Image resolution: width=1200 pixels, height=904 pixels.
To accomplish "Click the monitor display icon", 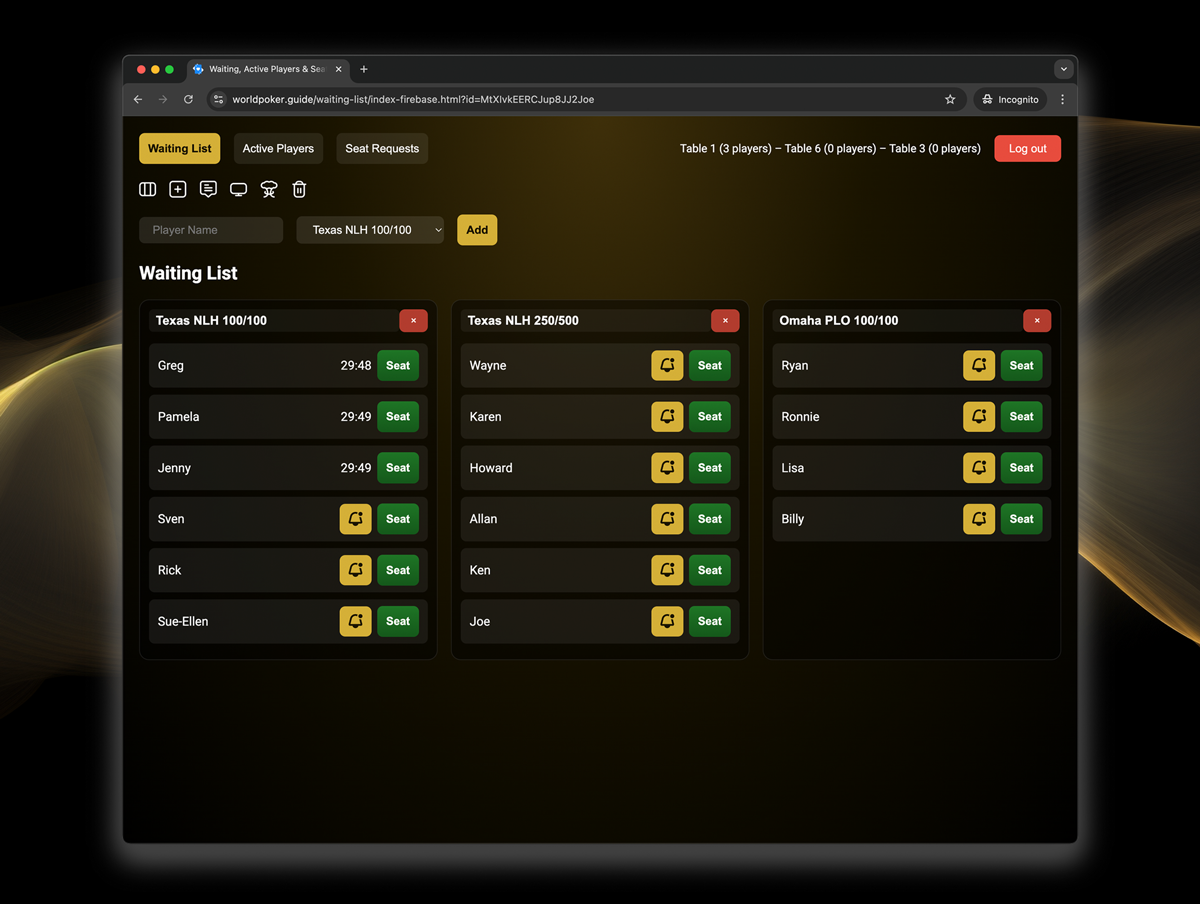I will 238,189.
